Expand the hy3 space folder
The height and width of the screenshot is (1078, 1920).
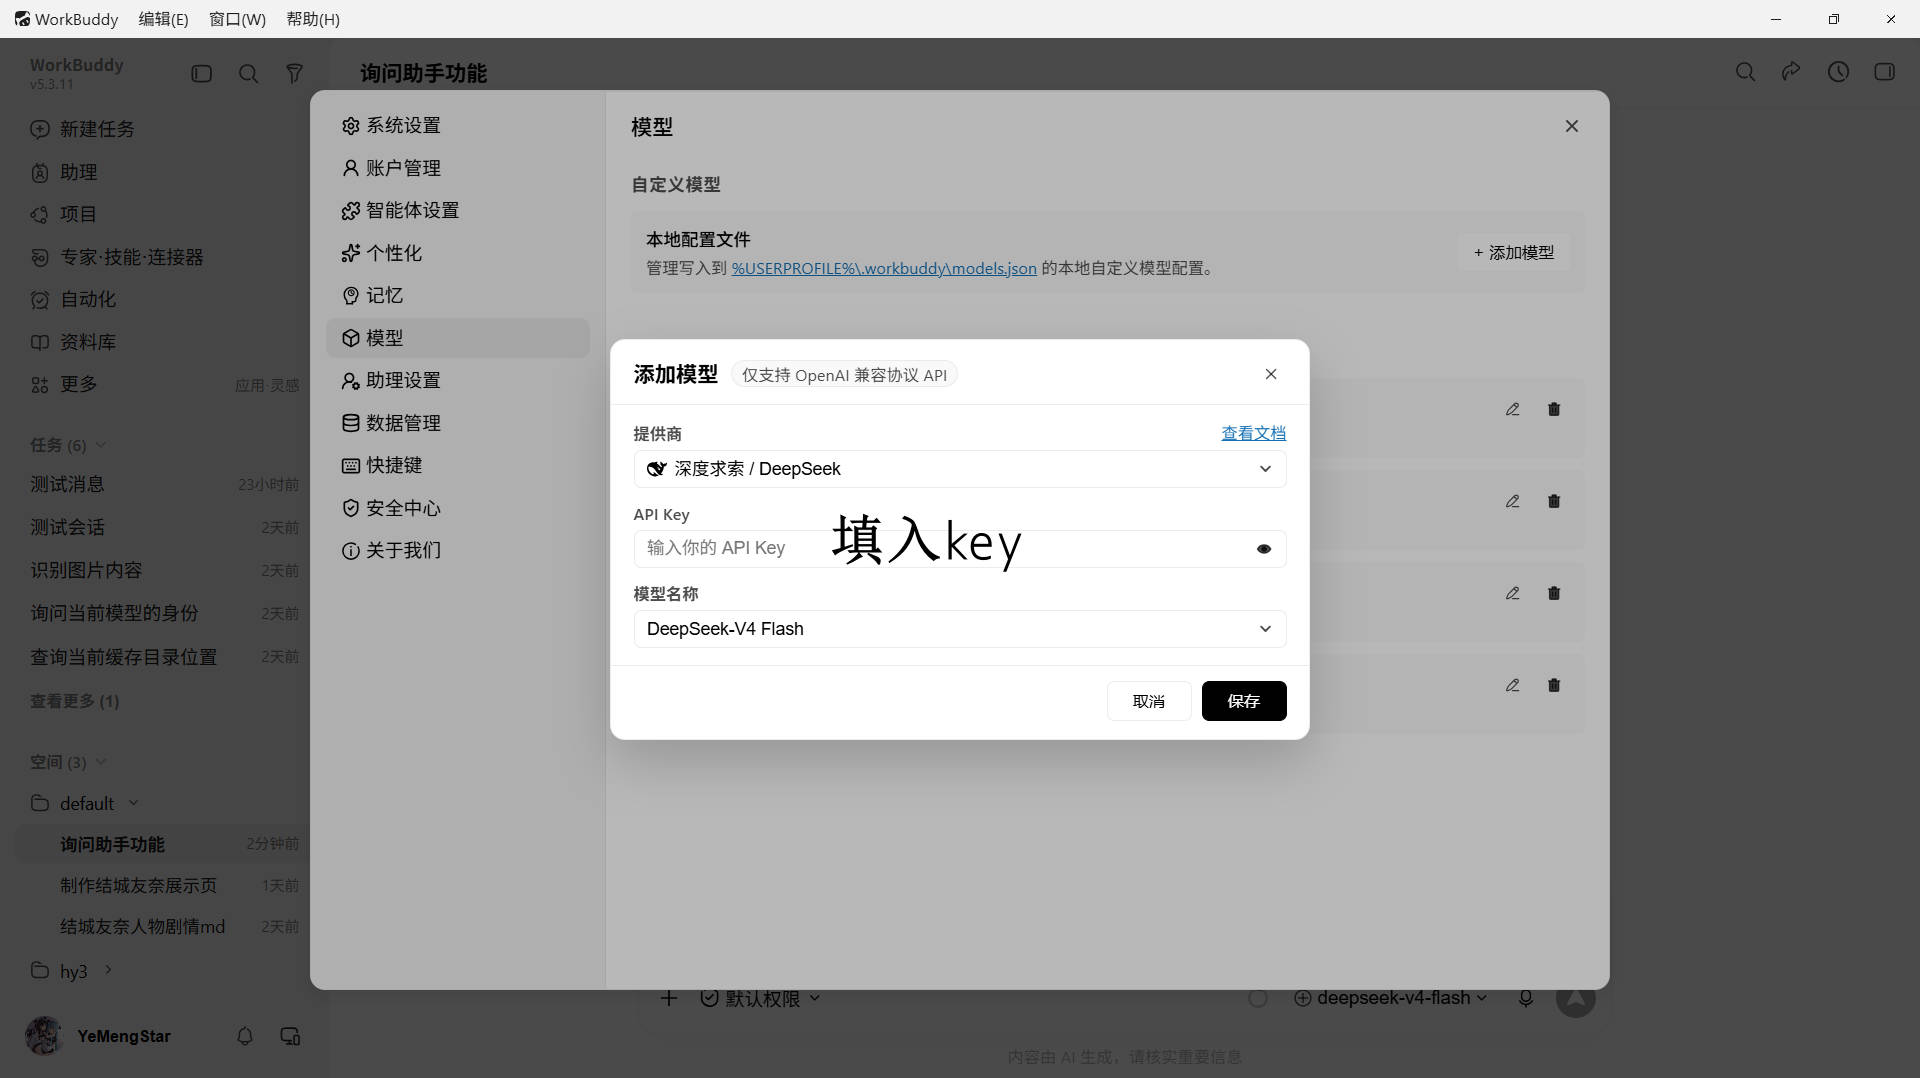pos(72,971)
